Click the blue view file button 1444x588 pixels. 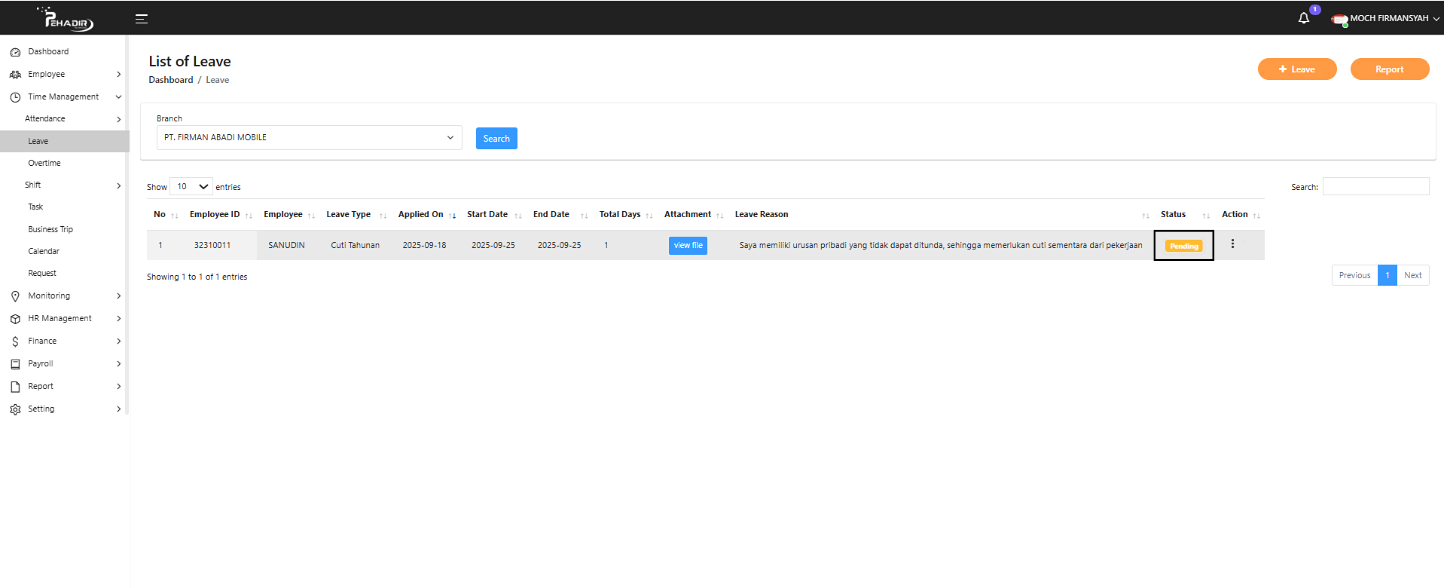(x=688, y=245)
